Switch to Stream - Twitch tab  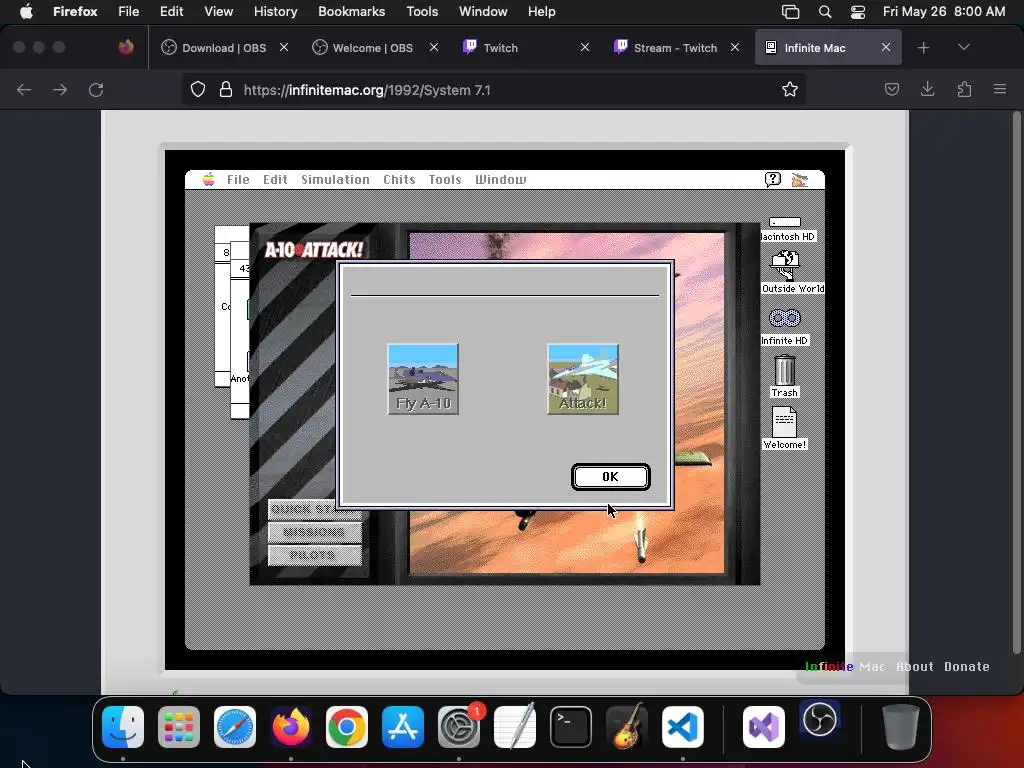coord(675,48)
